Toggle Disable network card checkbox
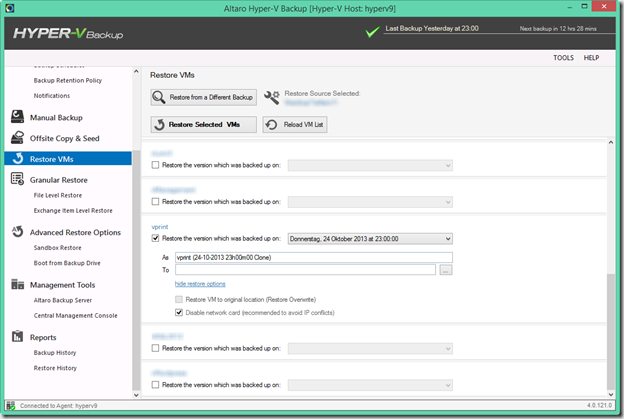 [x=179, y=312]
